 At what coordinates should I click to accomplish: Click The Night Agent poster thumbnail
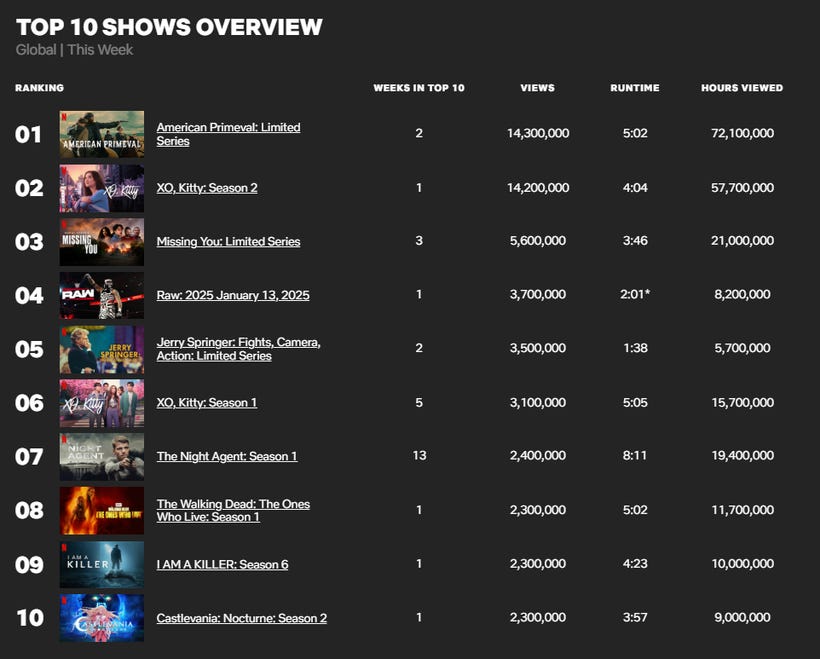[x=101, y=457]
